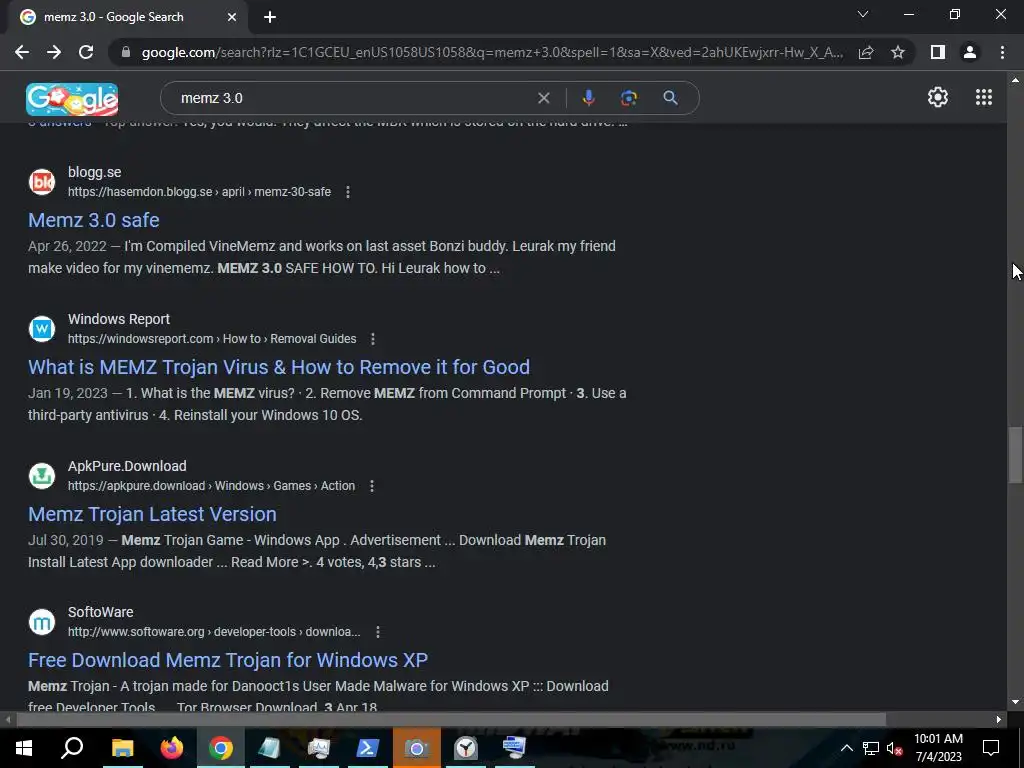Open File Explorer from the taskbar
The height and width of the screenshot is (768, 1024).
[x=122, y=748]
